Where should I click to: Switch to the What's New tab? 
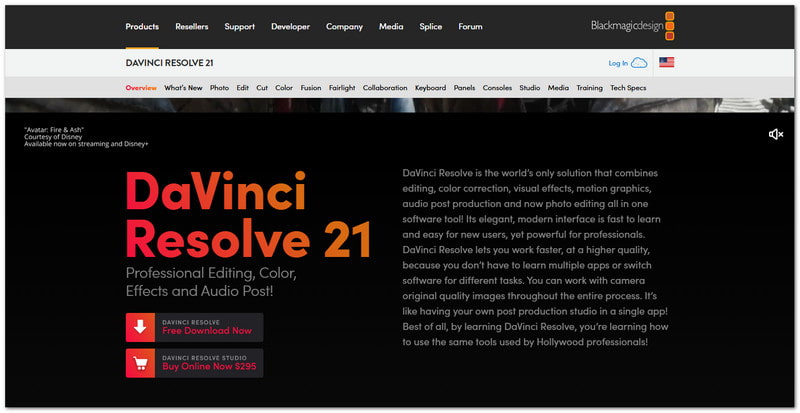click(183, 88)
